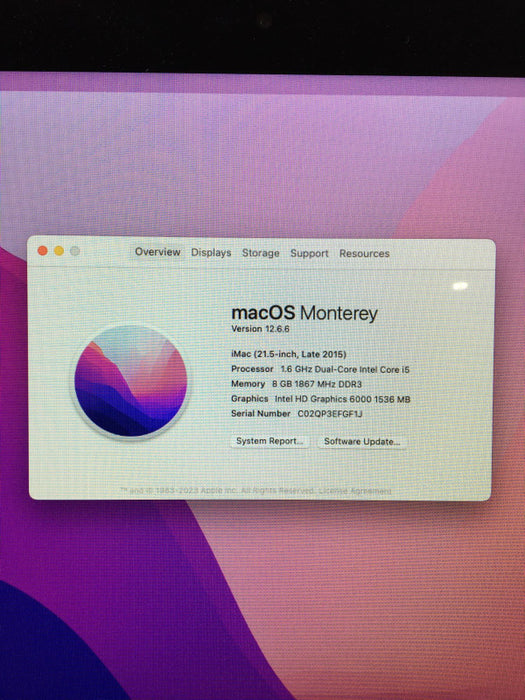Click the grey zoom window button

(x=75, y=251)
